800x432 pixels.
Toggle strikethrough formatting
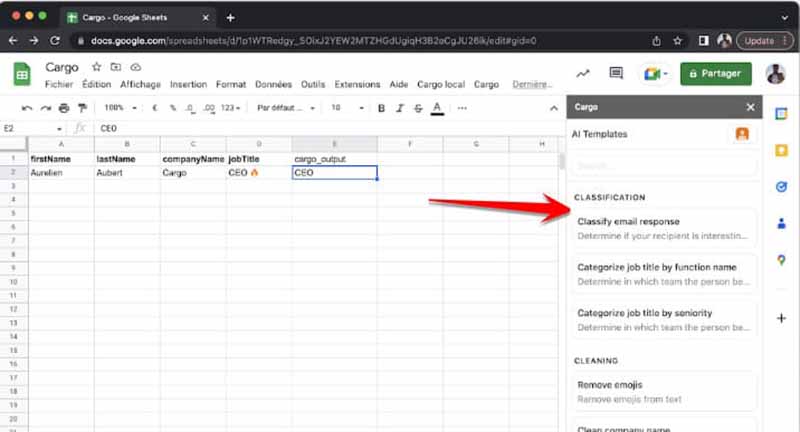[417, 108]
